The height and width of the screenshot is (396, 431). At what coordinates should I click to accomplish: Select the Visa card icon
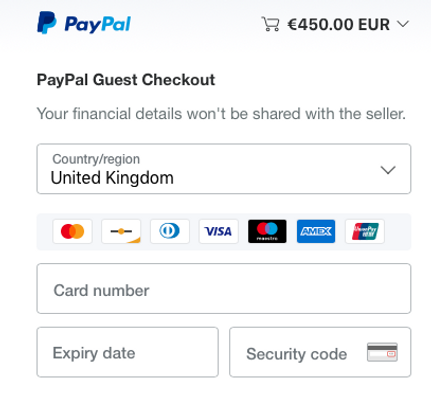(x=219, y=231)
